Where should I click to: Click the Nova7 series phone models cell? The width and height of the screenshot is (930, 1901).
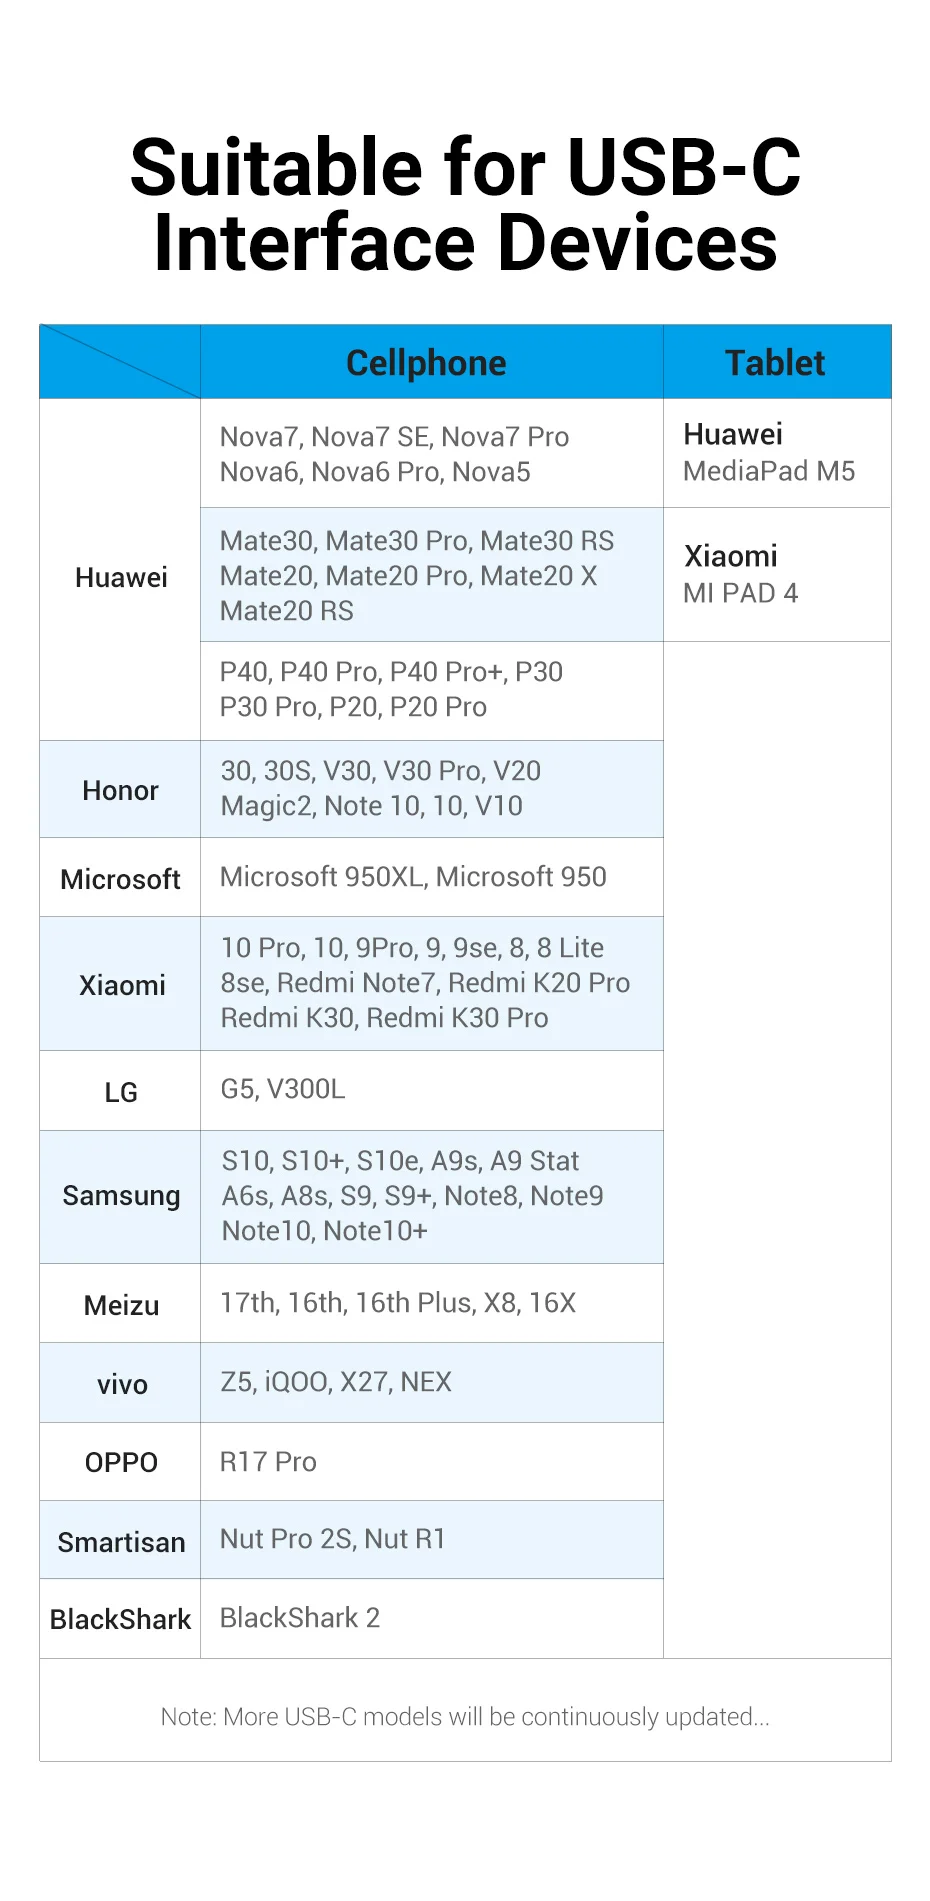click(394, 455)
